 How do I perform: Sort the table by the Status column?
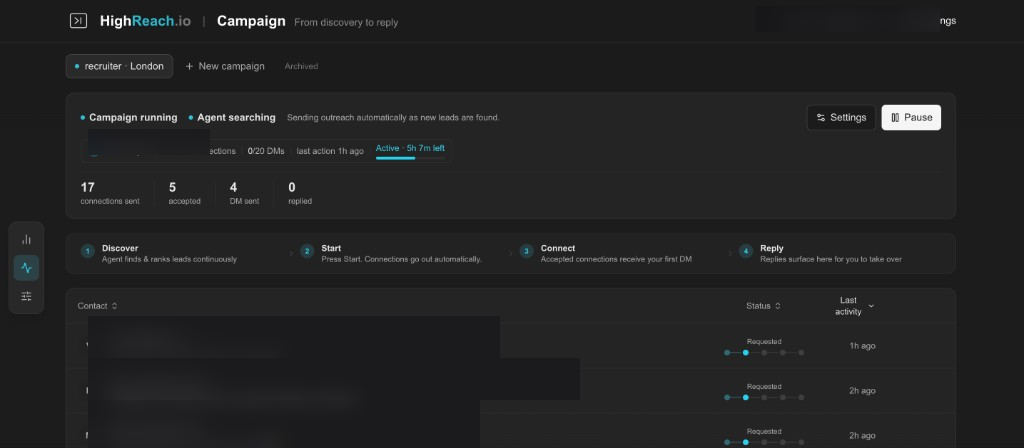click(x=763, y=306)
